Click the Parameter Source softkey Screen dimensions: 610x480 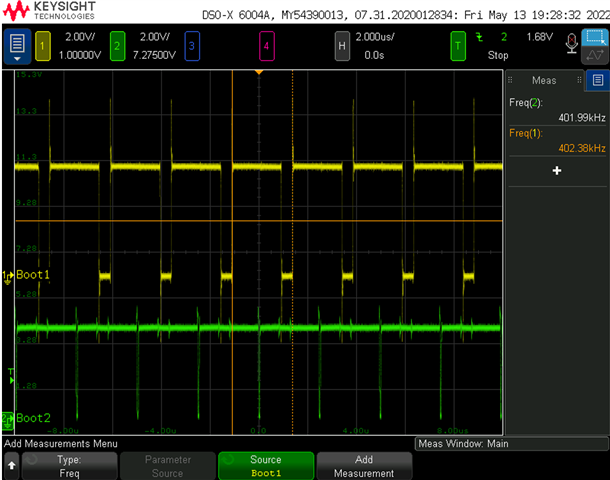click(168, 466)
